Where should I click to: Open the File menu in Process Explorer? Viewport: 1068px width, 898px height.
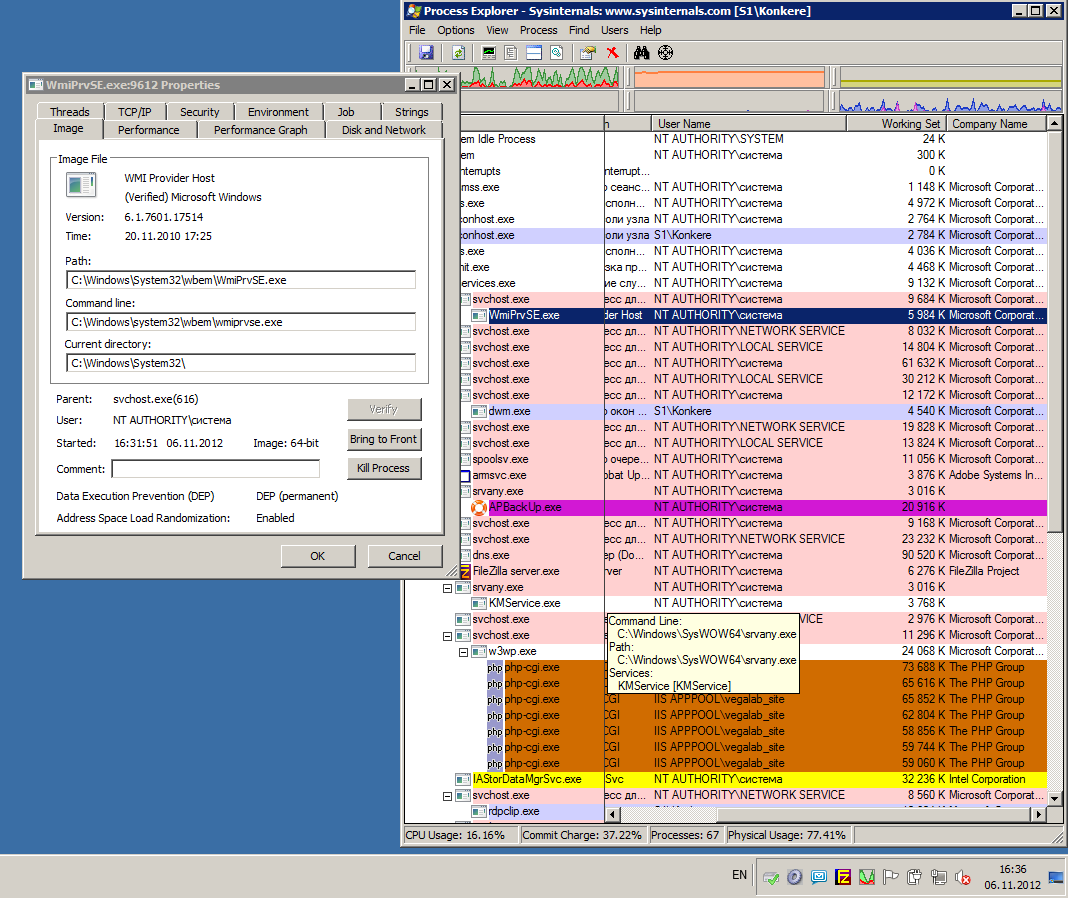tap(417, 30)
